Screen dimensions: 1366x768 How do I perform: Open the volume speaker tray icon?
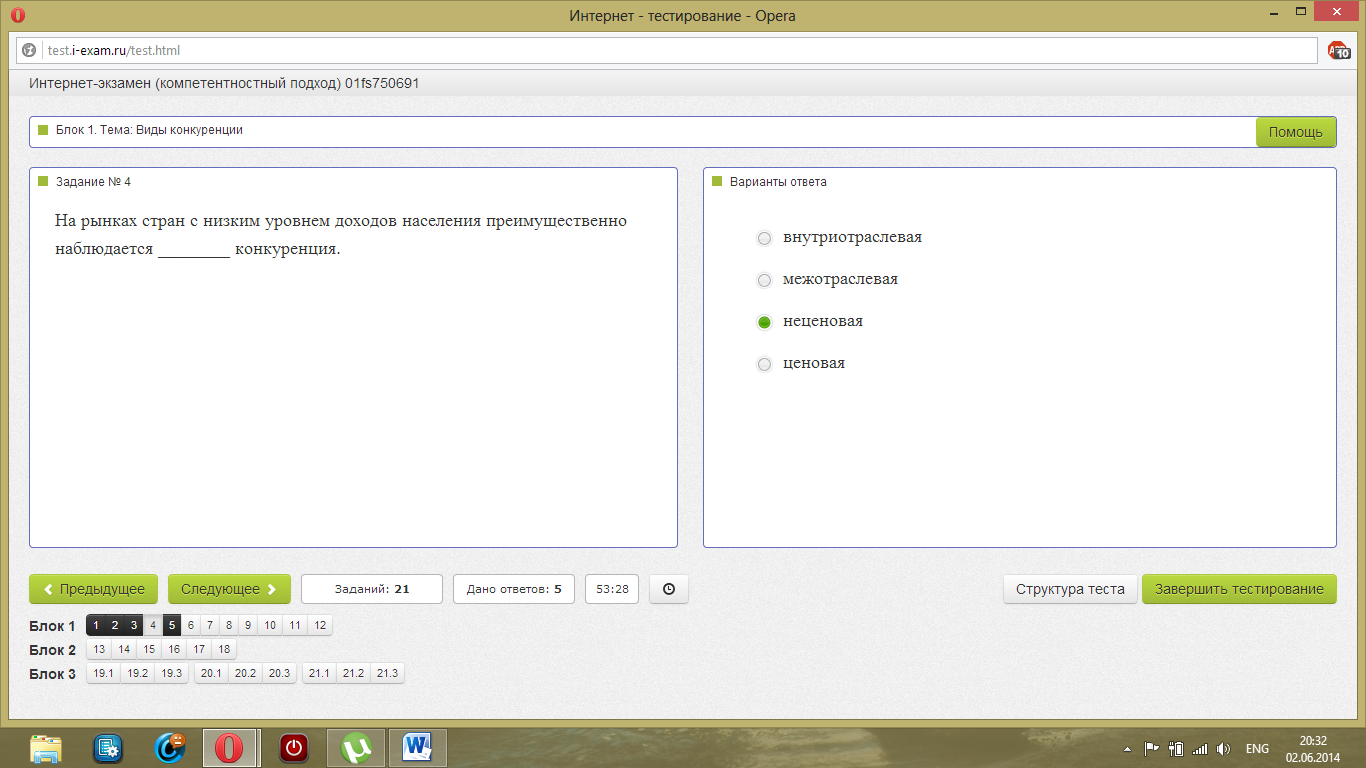1224,748
